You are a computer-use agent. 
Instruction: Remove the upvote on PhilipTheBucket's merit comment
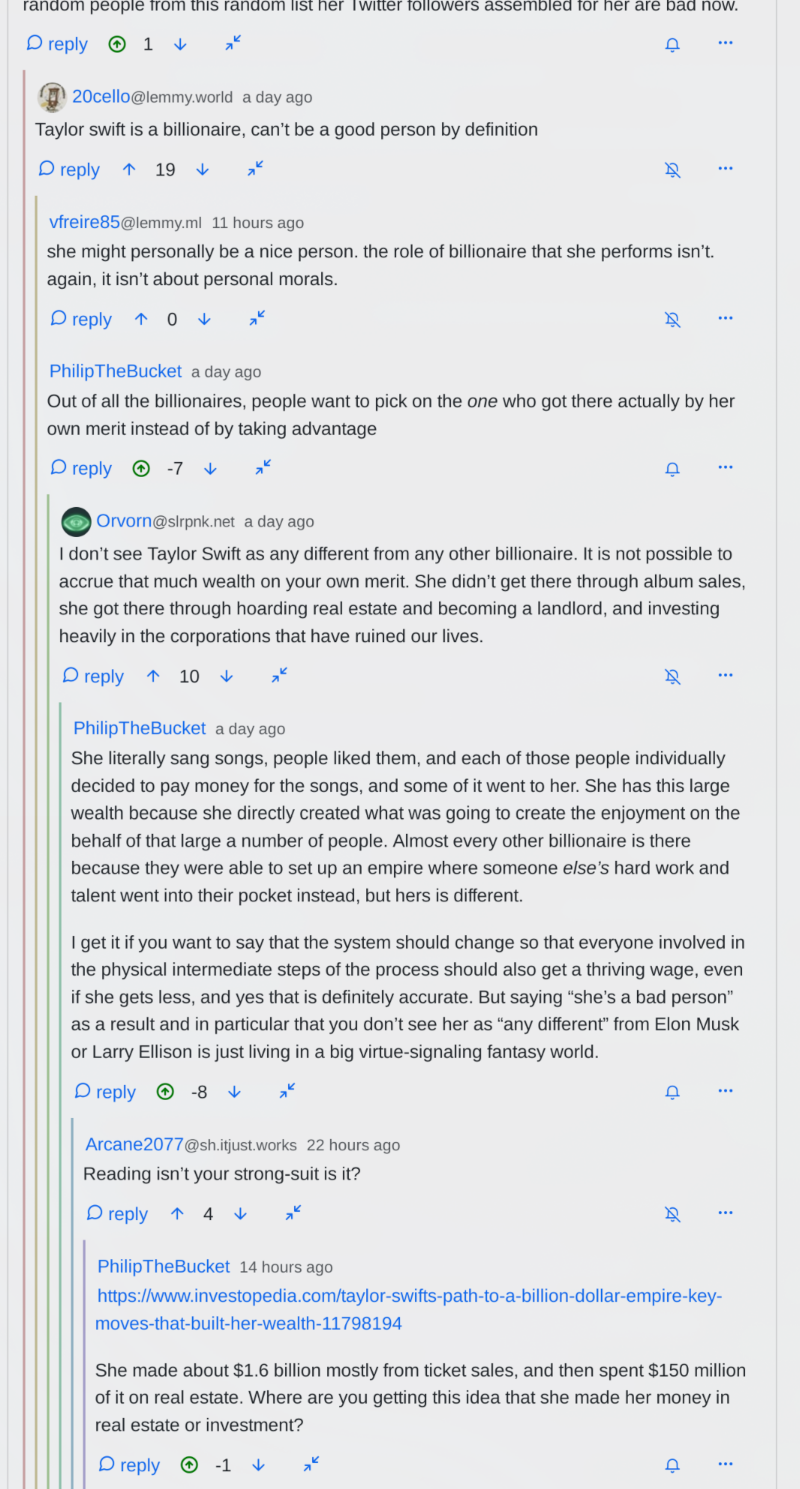(x=141, y=468)
